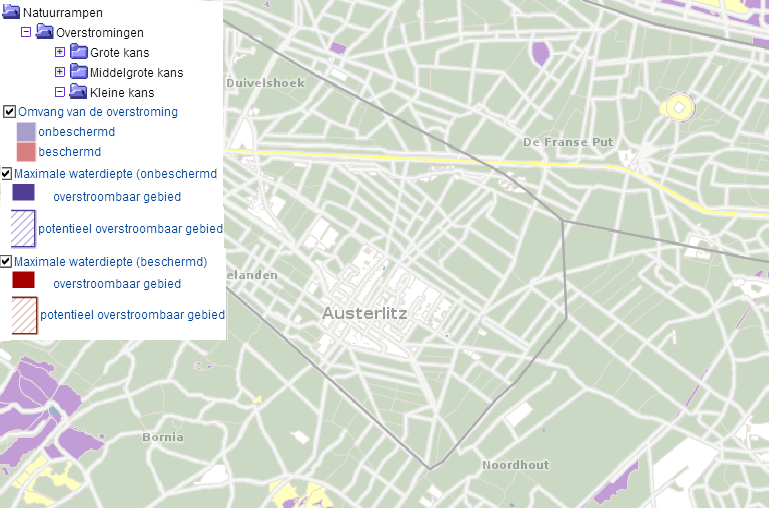The image size is (769, 508).
Task: Select the Natuurrampen tree label
Action: coord(63,13)
